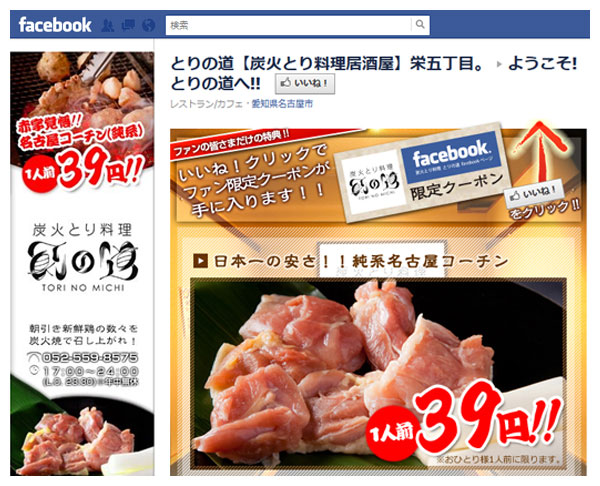
Task: Click the arrow before ようこそ! heading
Action: pos(498,64)
